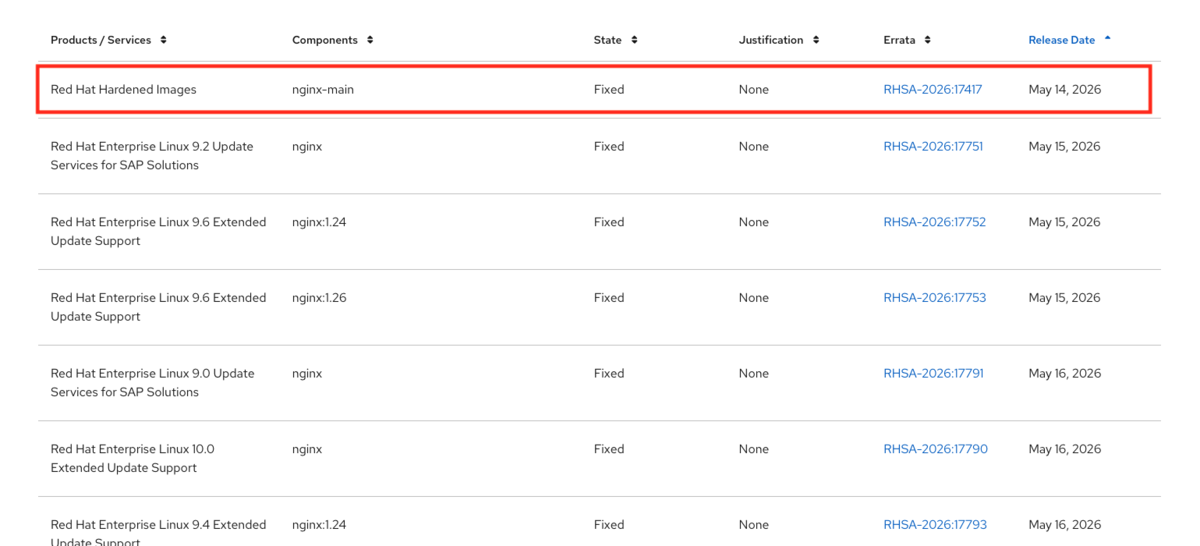Click 'May 16, 2026' in the RHSA-2026:17791 row
Screen dimensions: 1200x546
pos(1065,373)
